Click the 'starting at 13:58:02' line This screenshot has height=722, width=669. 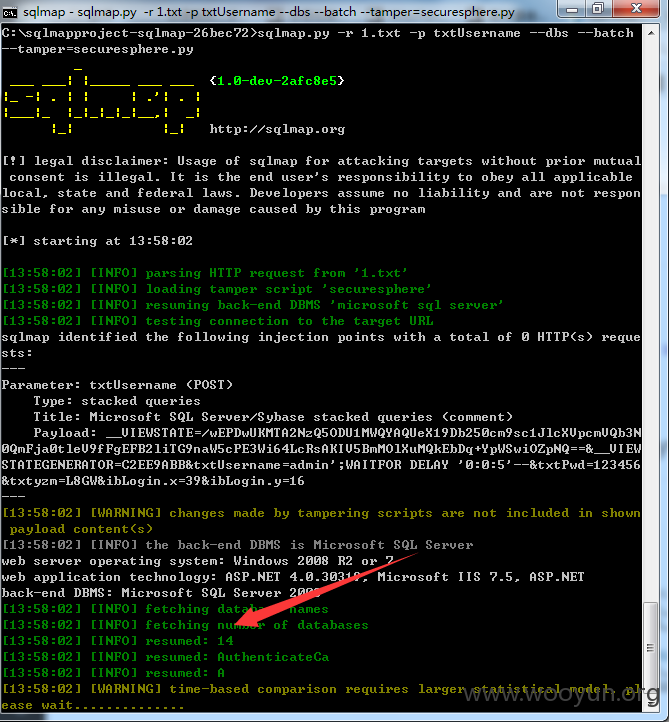pos(97,241)
